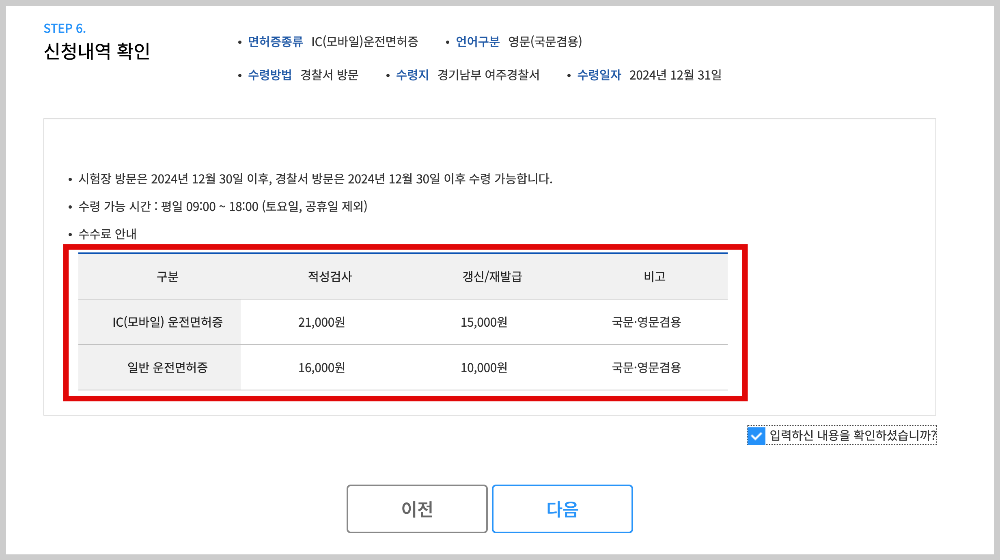Image resolution: width=1000 pixels, height=560 pixels.
Task: Click the 경찰서 방문 value
Action: click(329, 75)
